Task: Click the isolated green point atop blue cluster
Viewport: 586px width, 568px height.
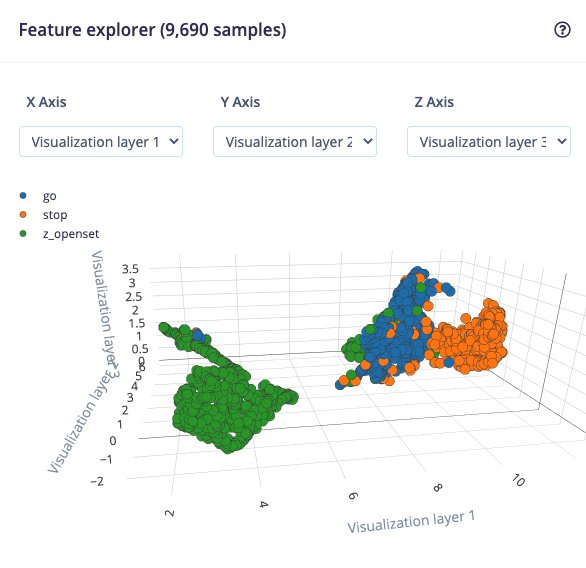Action: pyautogui.click(x=421, y=287)
